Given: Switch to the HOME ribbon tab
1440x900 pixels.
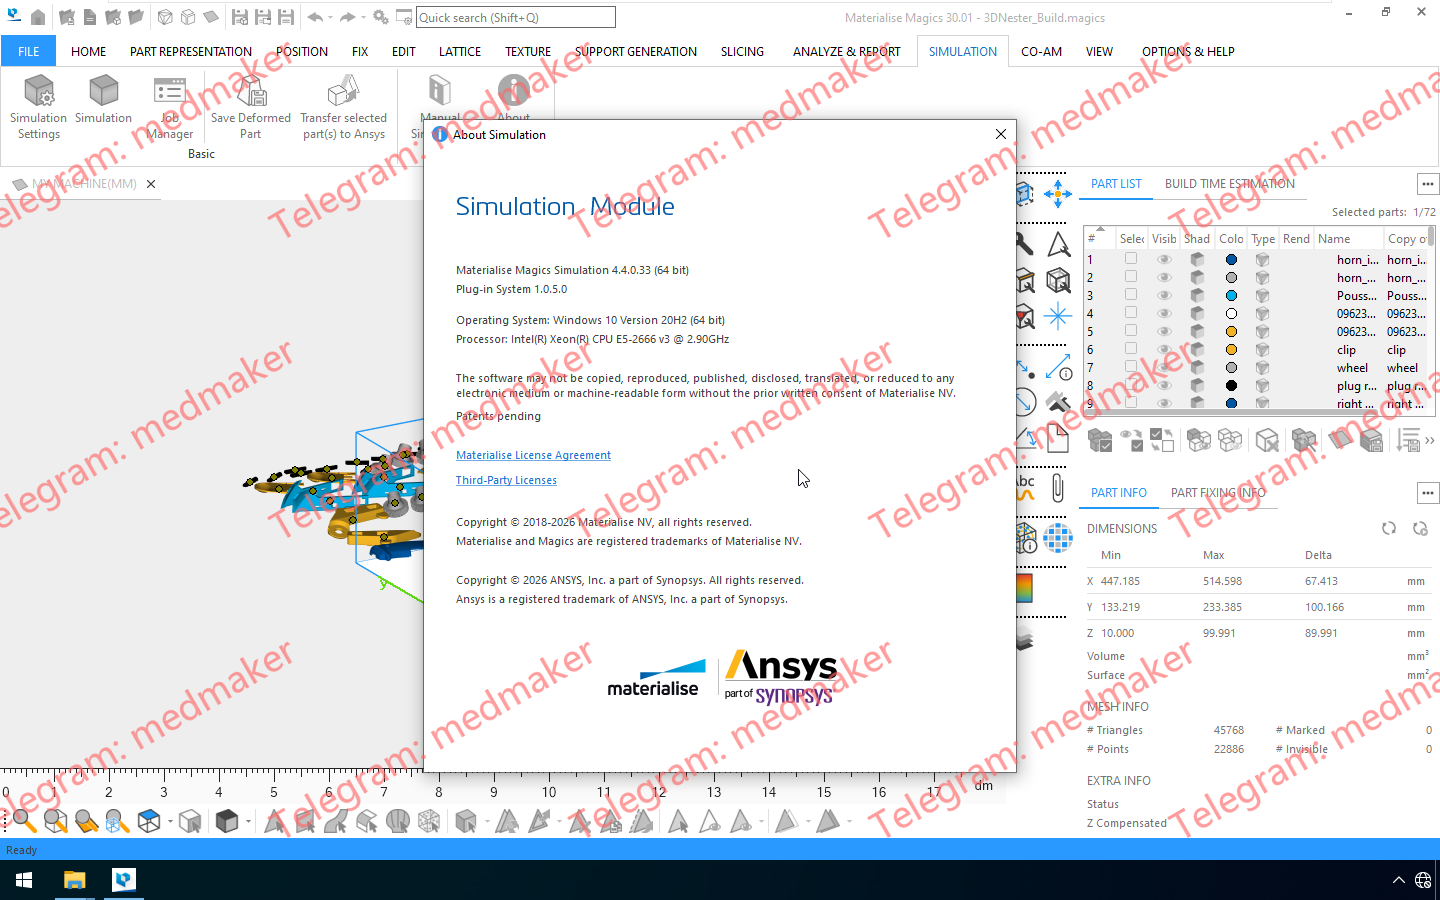Looking at the screenshot, I should pyautogui.click(x=88, y=51).
